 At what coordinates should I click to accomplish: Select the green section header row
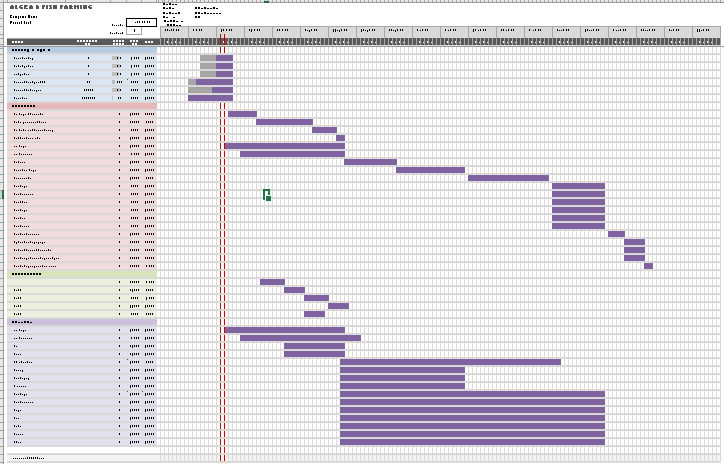click(x=82, y=274)
